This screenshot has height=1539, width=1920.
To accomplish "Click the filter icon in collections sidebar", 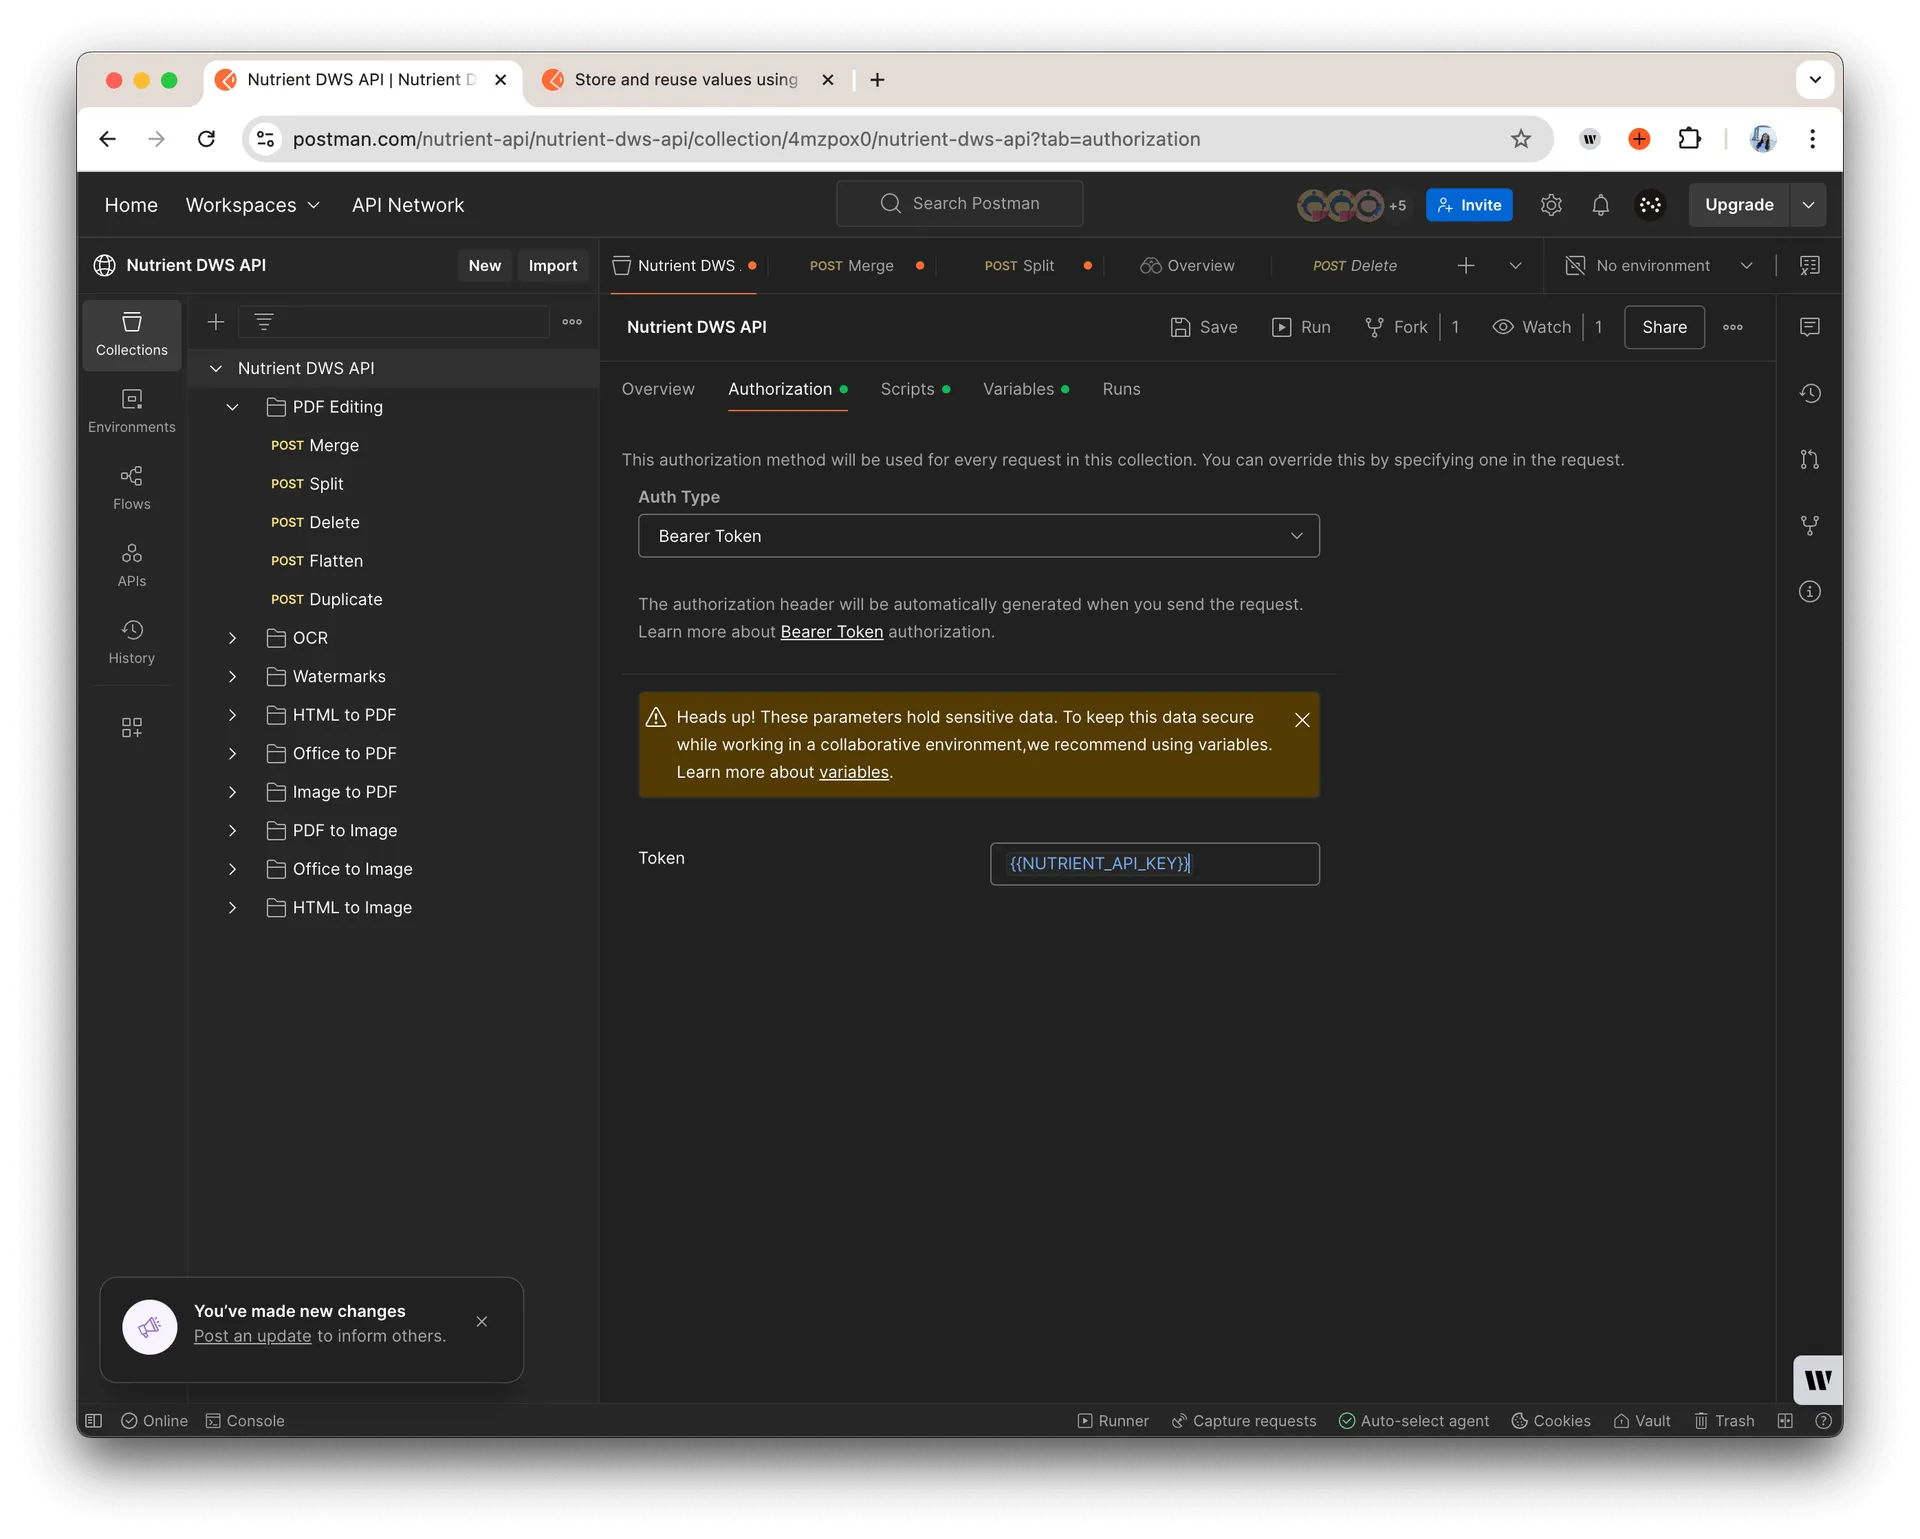I will pos(264,322).
